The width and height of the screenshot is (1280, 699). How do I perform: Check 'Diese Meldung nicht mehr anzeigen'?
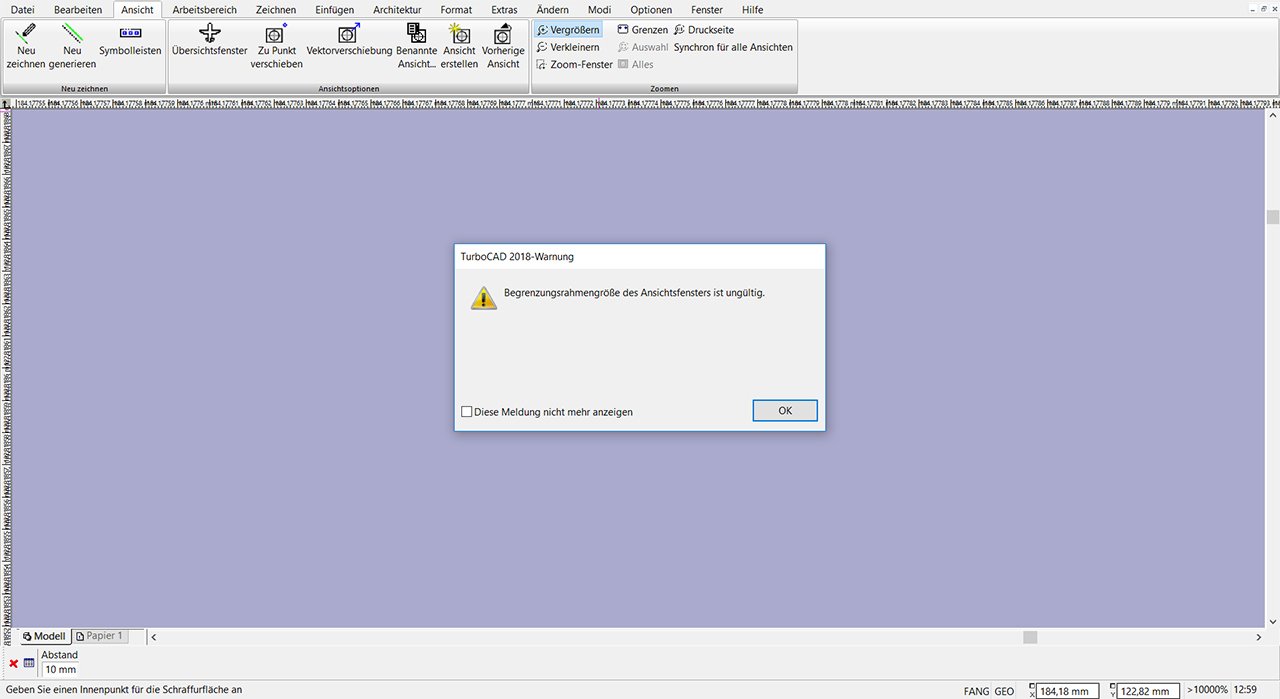[467, 412]
